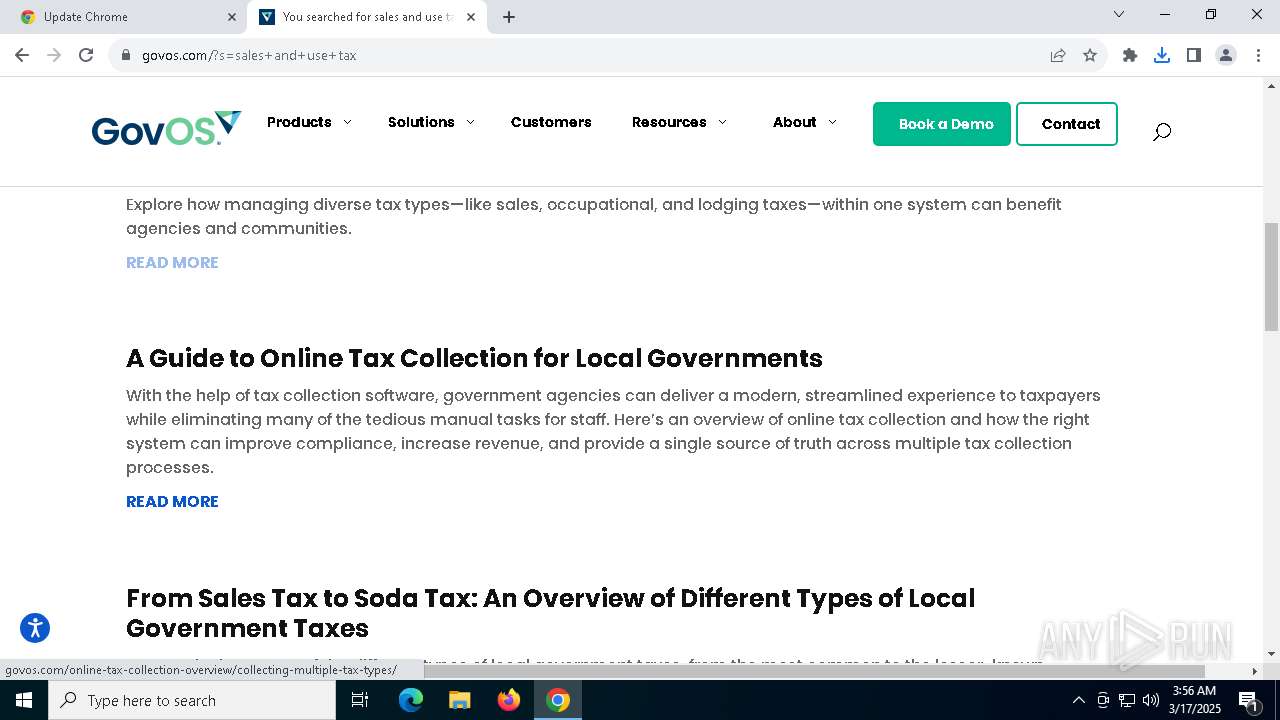This screenshot has height=720, width=1280.
Task: Launch Firefox from taskbar
Action: pyautogui.click(x=509, y=700)
